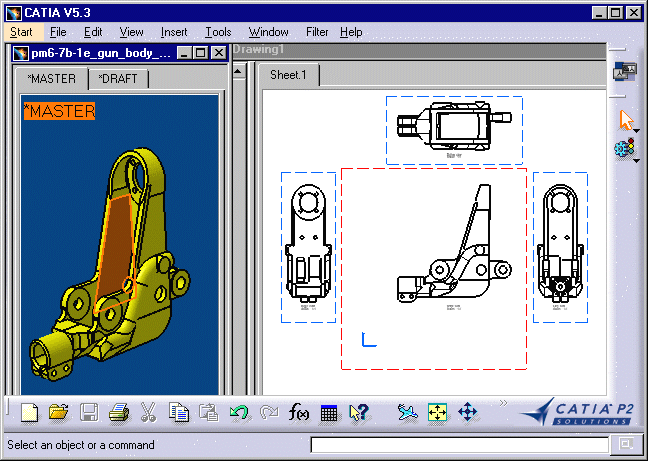This screenshot has width=648, height=461.
Task: Click the button right of command input
Action: pyautogui.click(x=626, y=444)
